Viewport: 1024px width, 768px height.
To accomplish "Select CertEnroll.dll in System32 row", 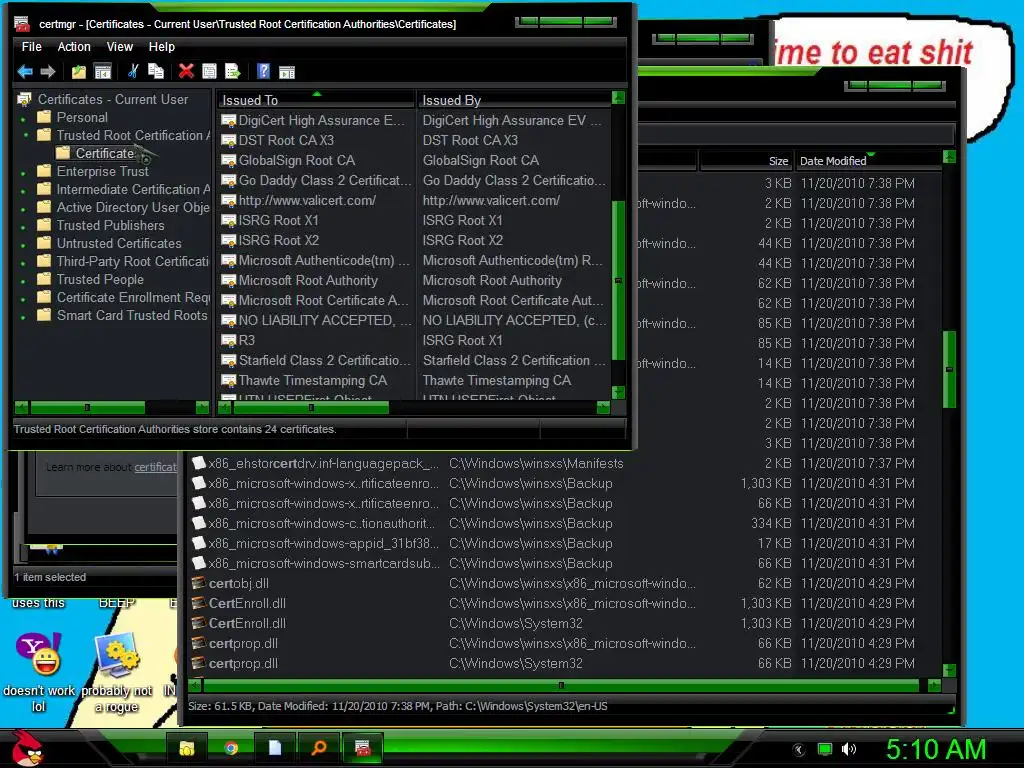I will [565, 623].
